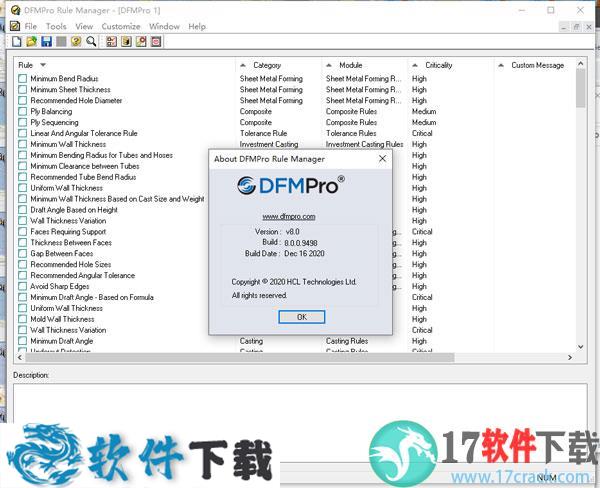Check the Minimum Sheet Thickness rule
This screenshot has height=488, width=600.
[x=23, y=90]
